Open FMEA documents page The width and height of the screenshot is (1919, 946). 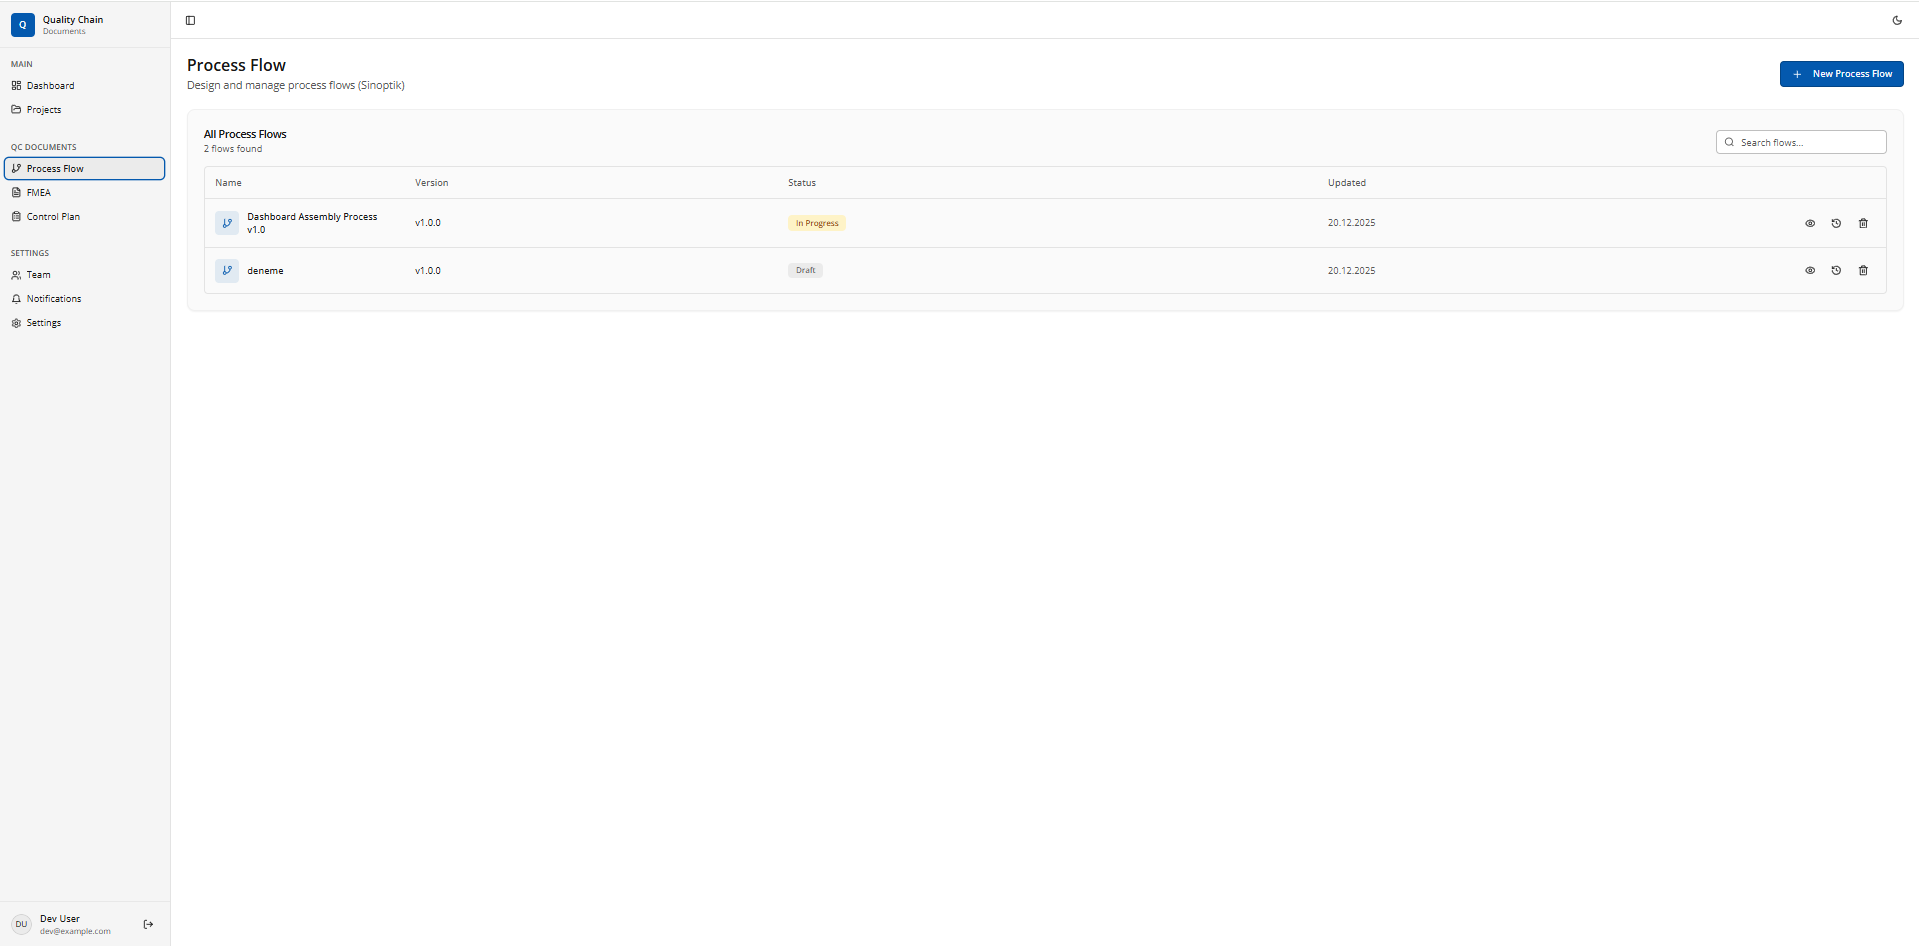click(x=85, y=193)
